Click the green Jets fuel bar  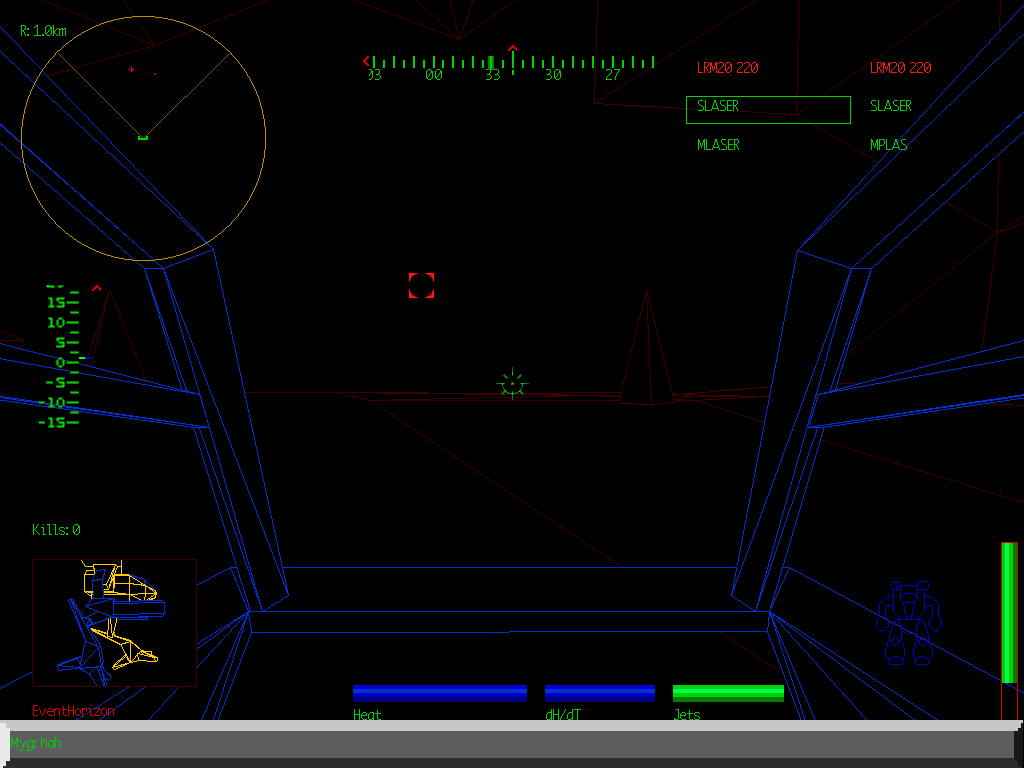coord(728,693)
